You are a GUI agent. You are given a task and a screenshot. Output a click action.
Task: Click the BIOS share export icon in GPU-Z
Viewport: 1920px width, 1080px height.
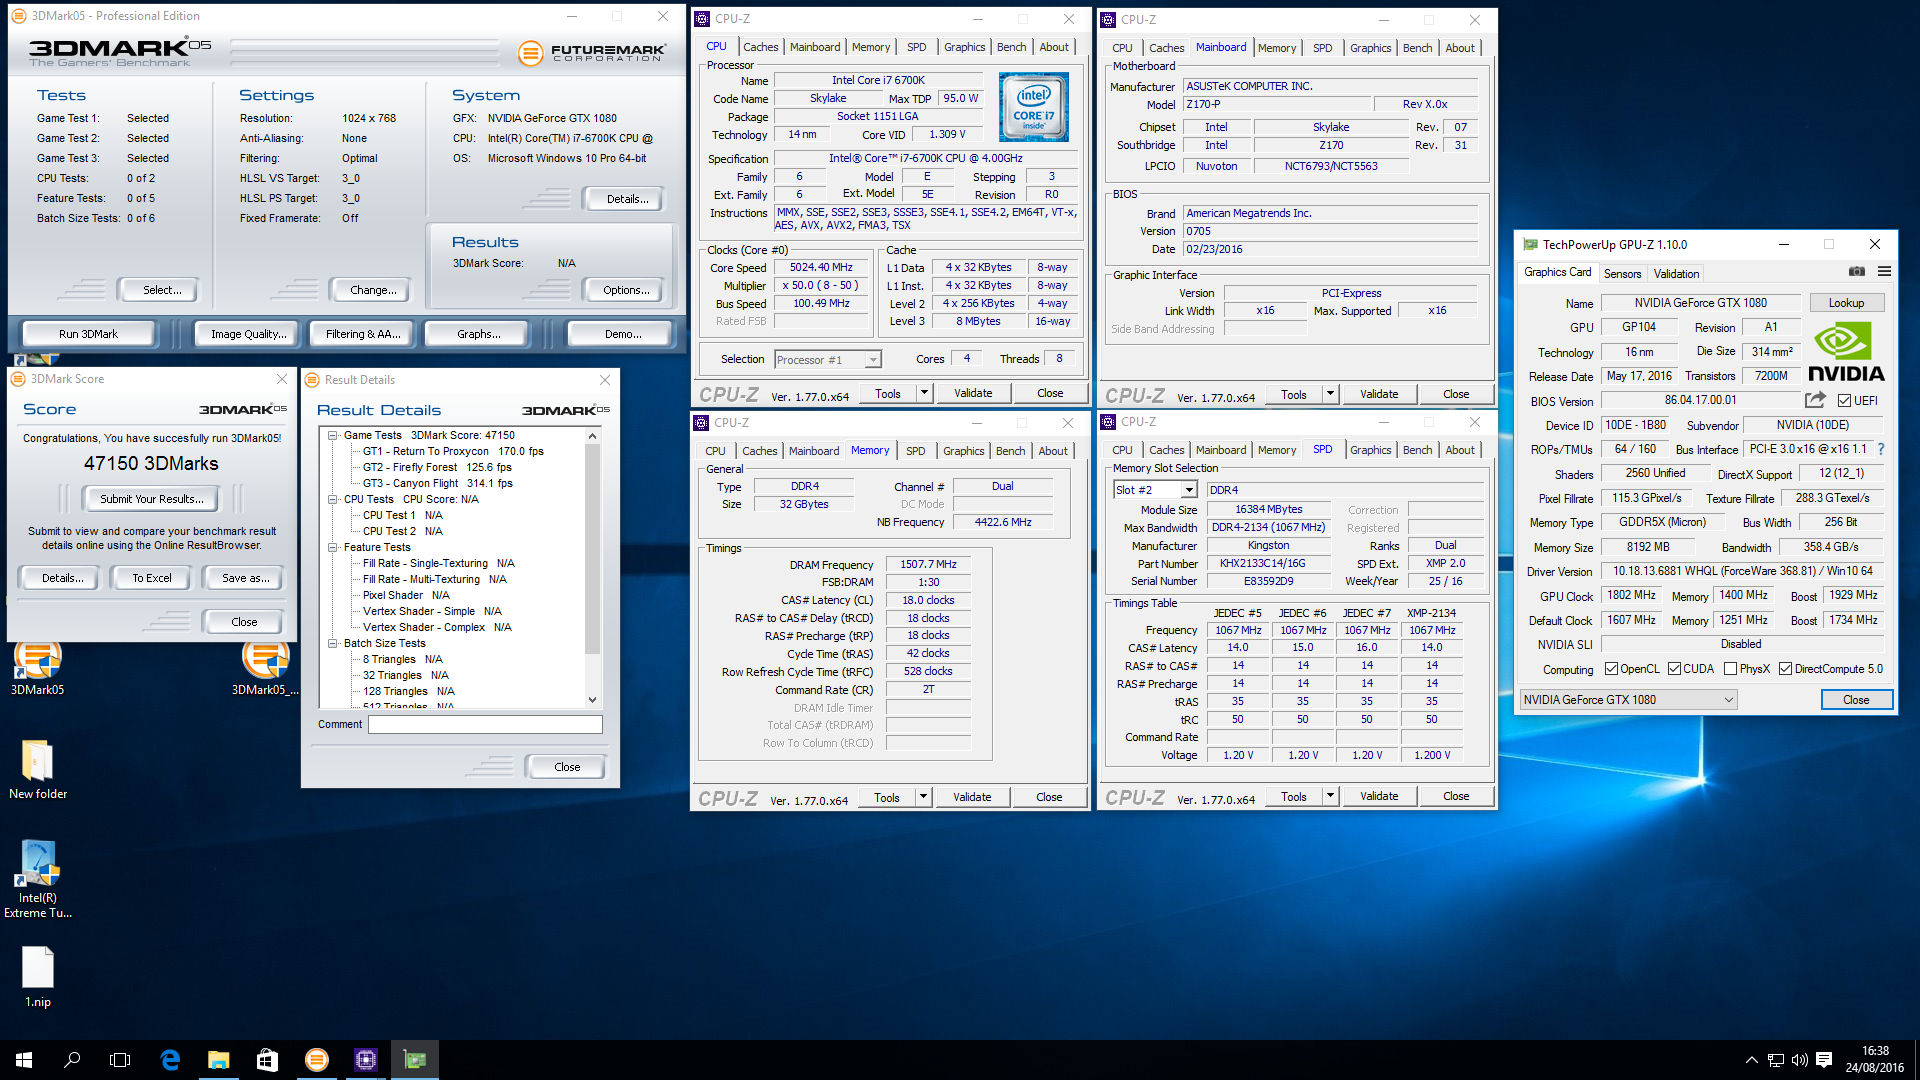(1815, 400)
